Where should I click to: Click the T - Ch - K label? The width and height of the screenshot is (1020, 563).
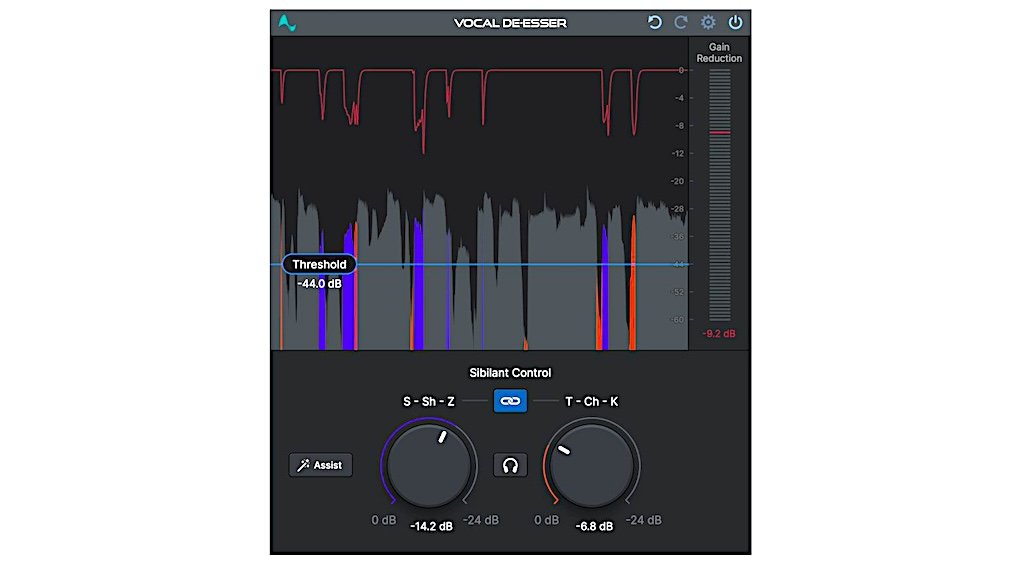tap(592, 401)
